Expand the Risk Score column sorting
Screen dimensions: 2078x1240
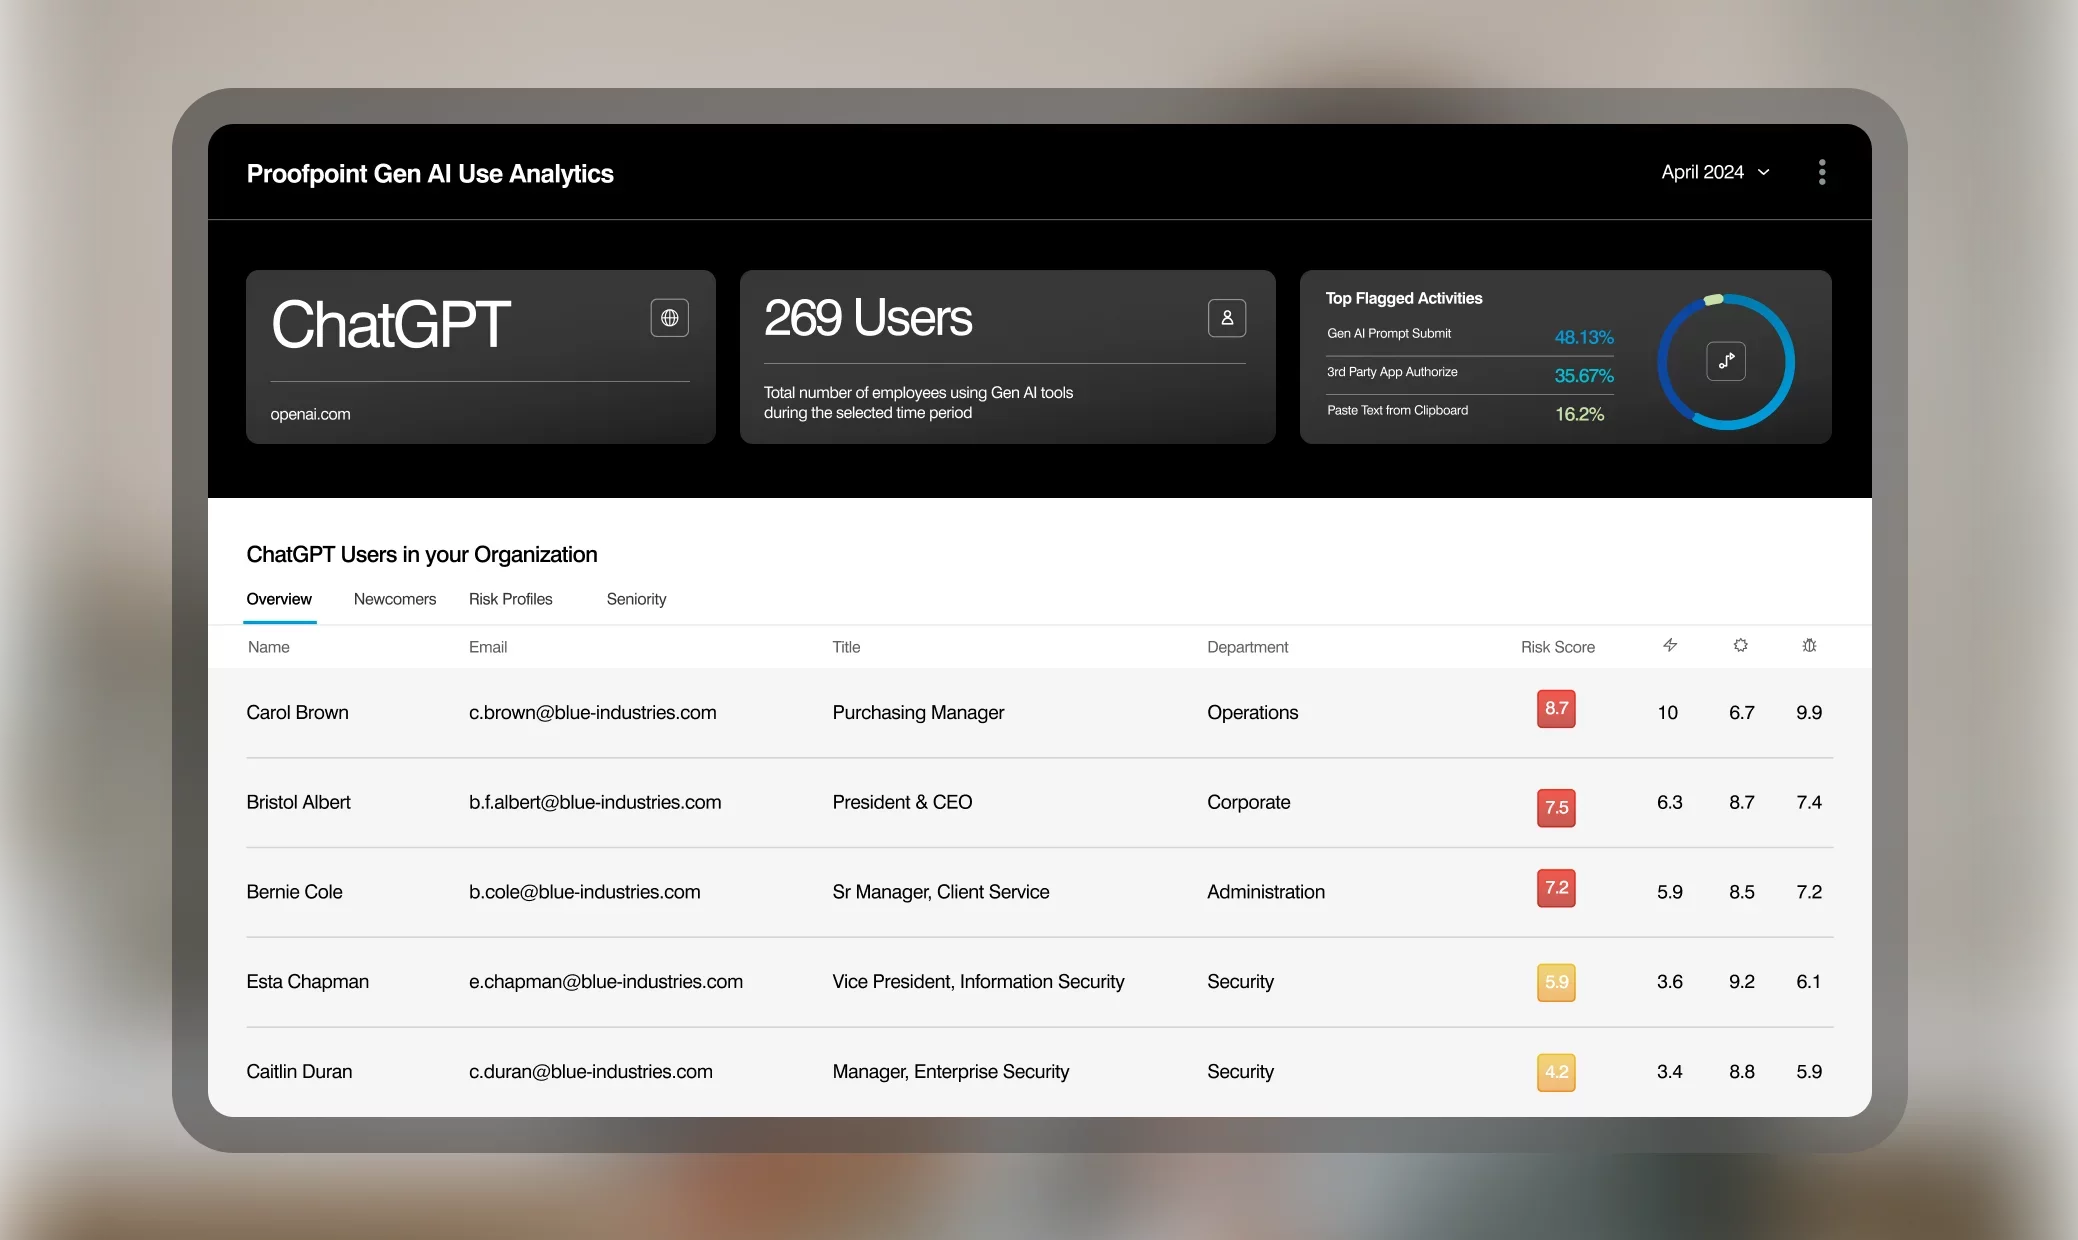[x=1557, y=647]
